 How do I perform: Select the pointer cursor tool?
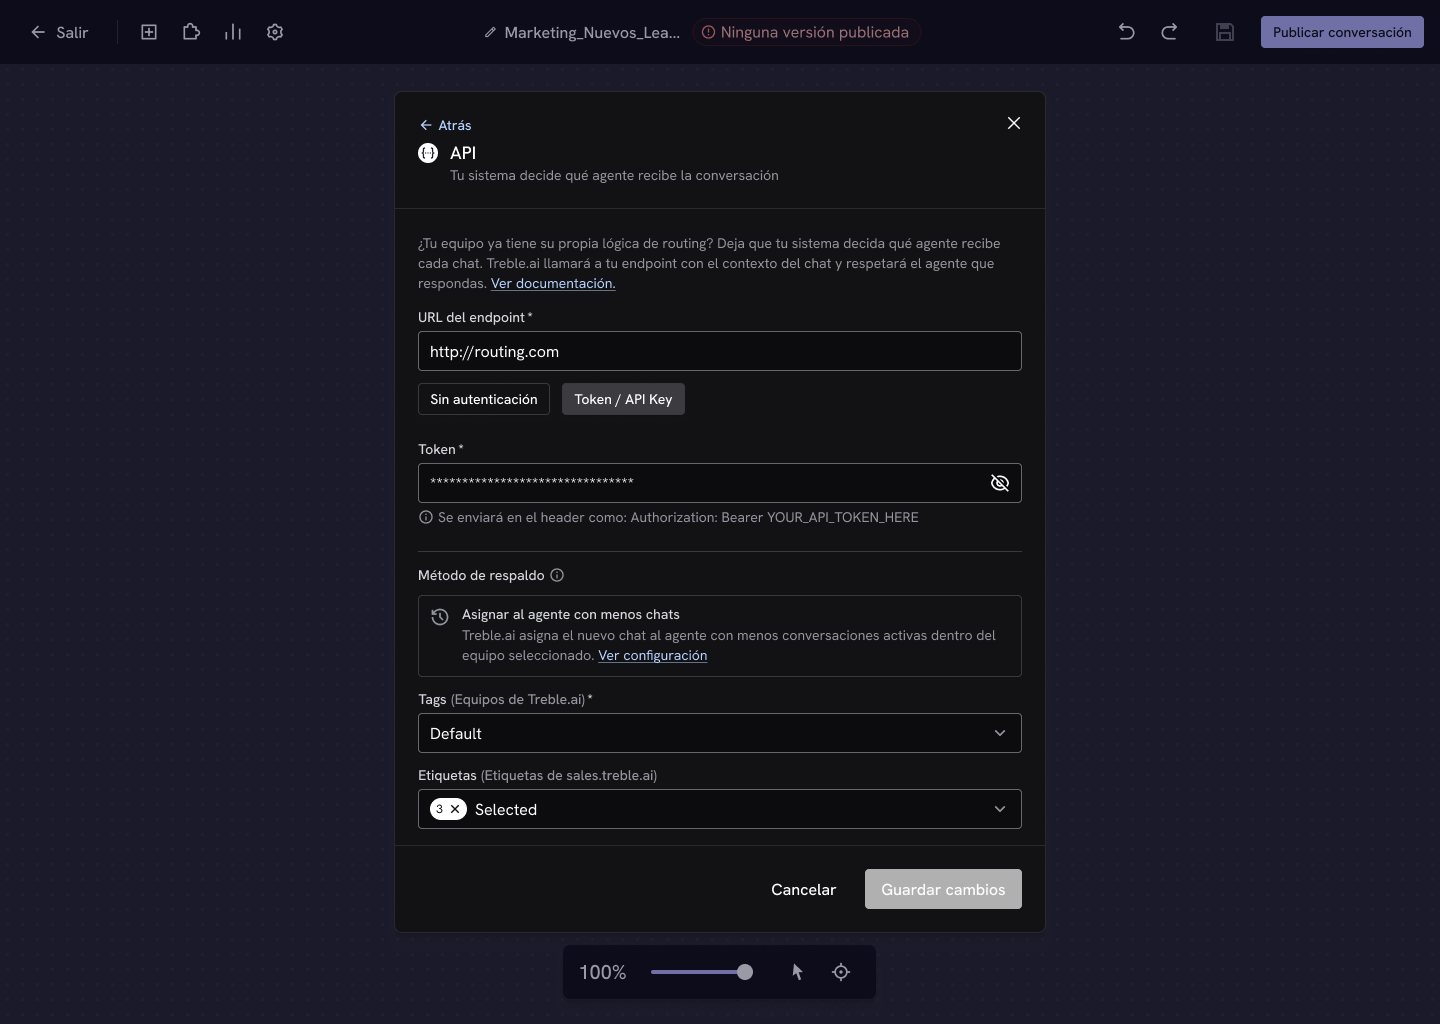797,972
